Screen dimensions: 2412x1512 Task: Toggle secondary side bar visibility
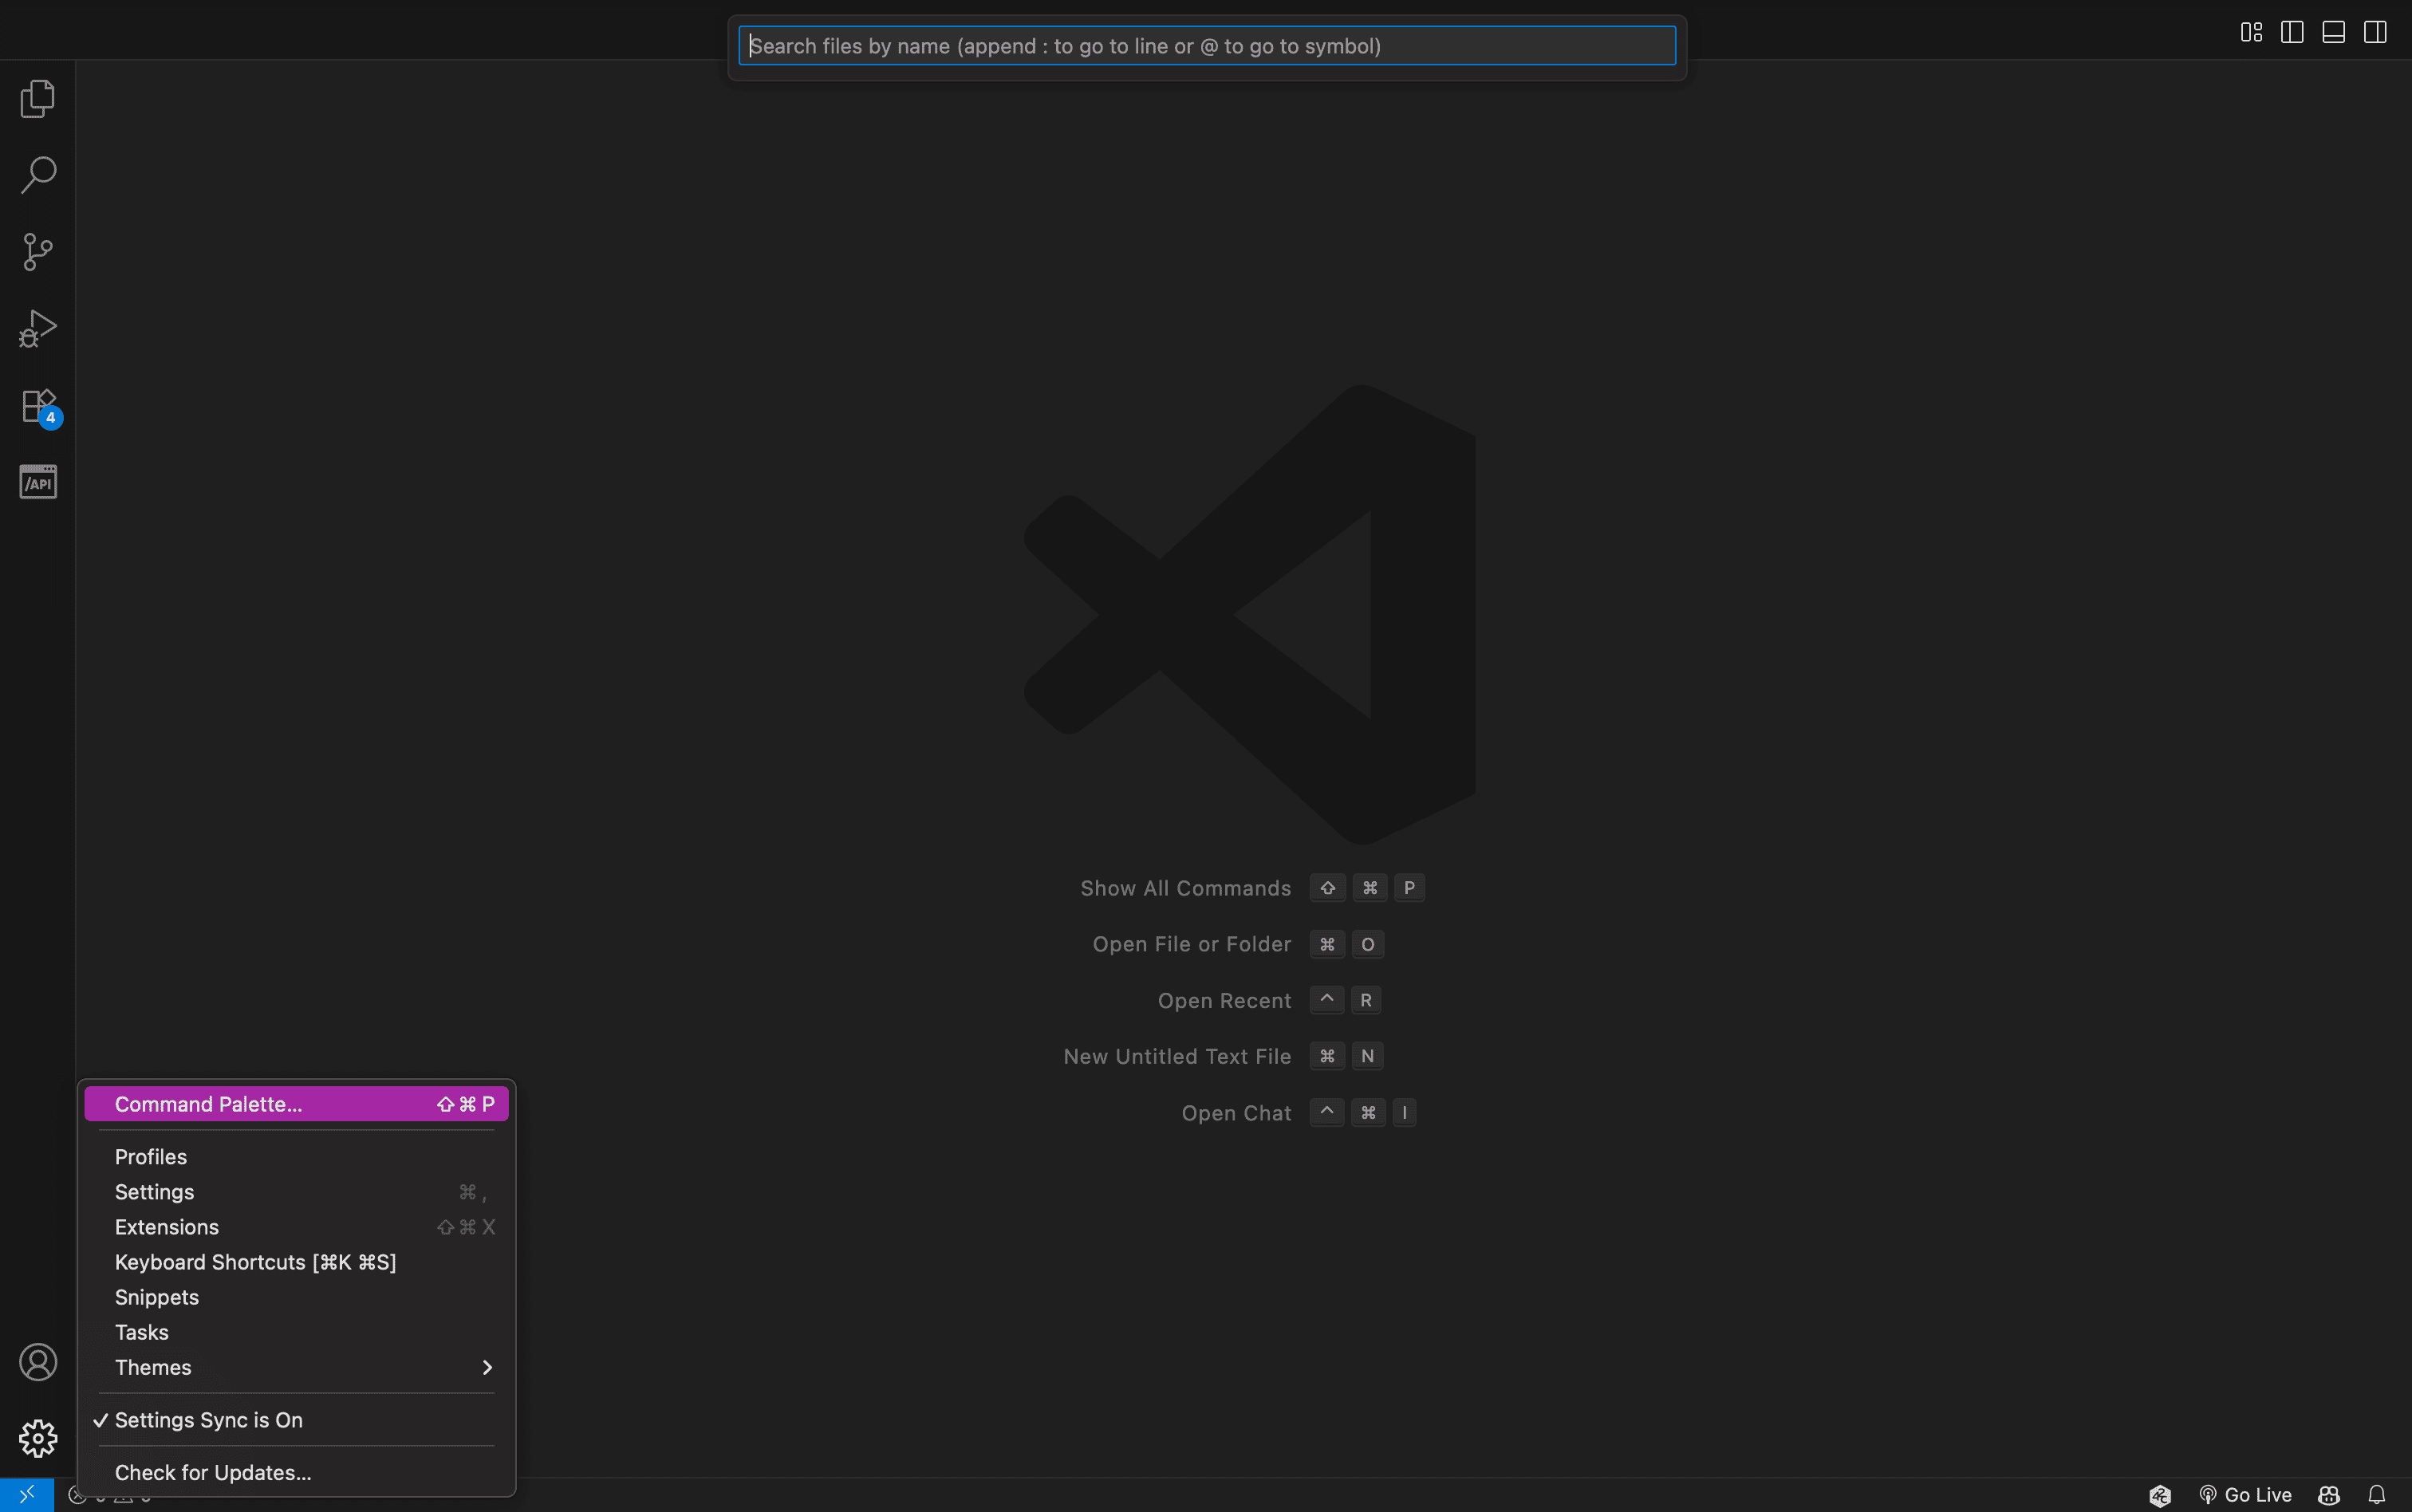point(2375,32)
